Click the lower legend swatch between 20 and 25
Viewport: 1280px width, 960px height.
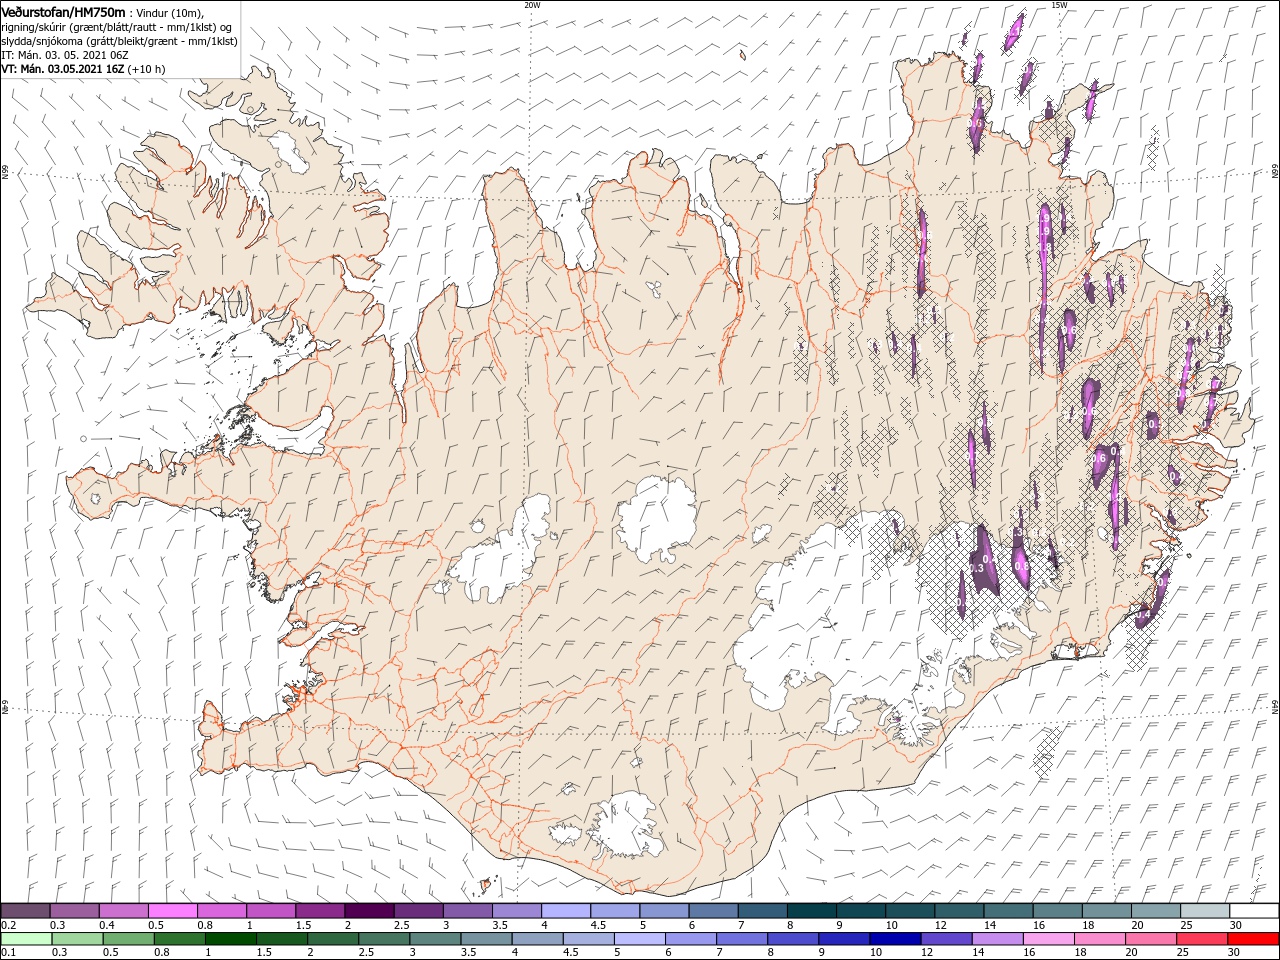tap(1150, 939)
